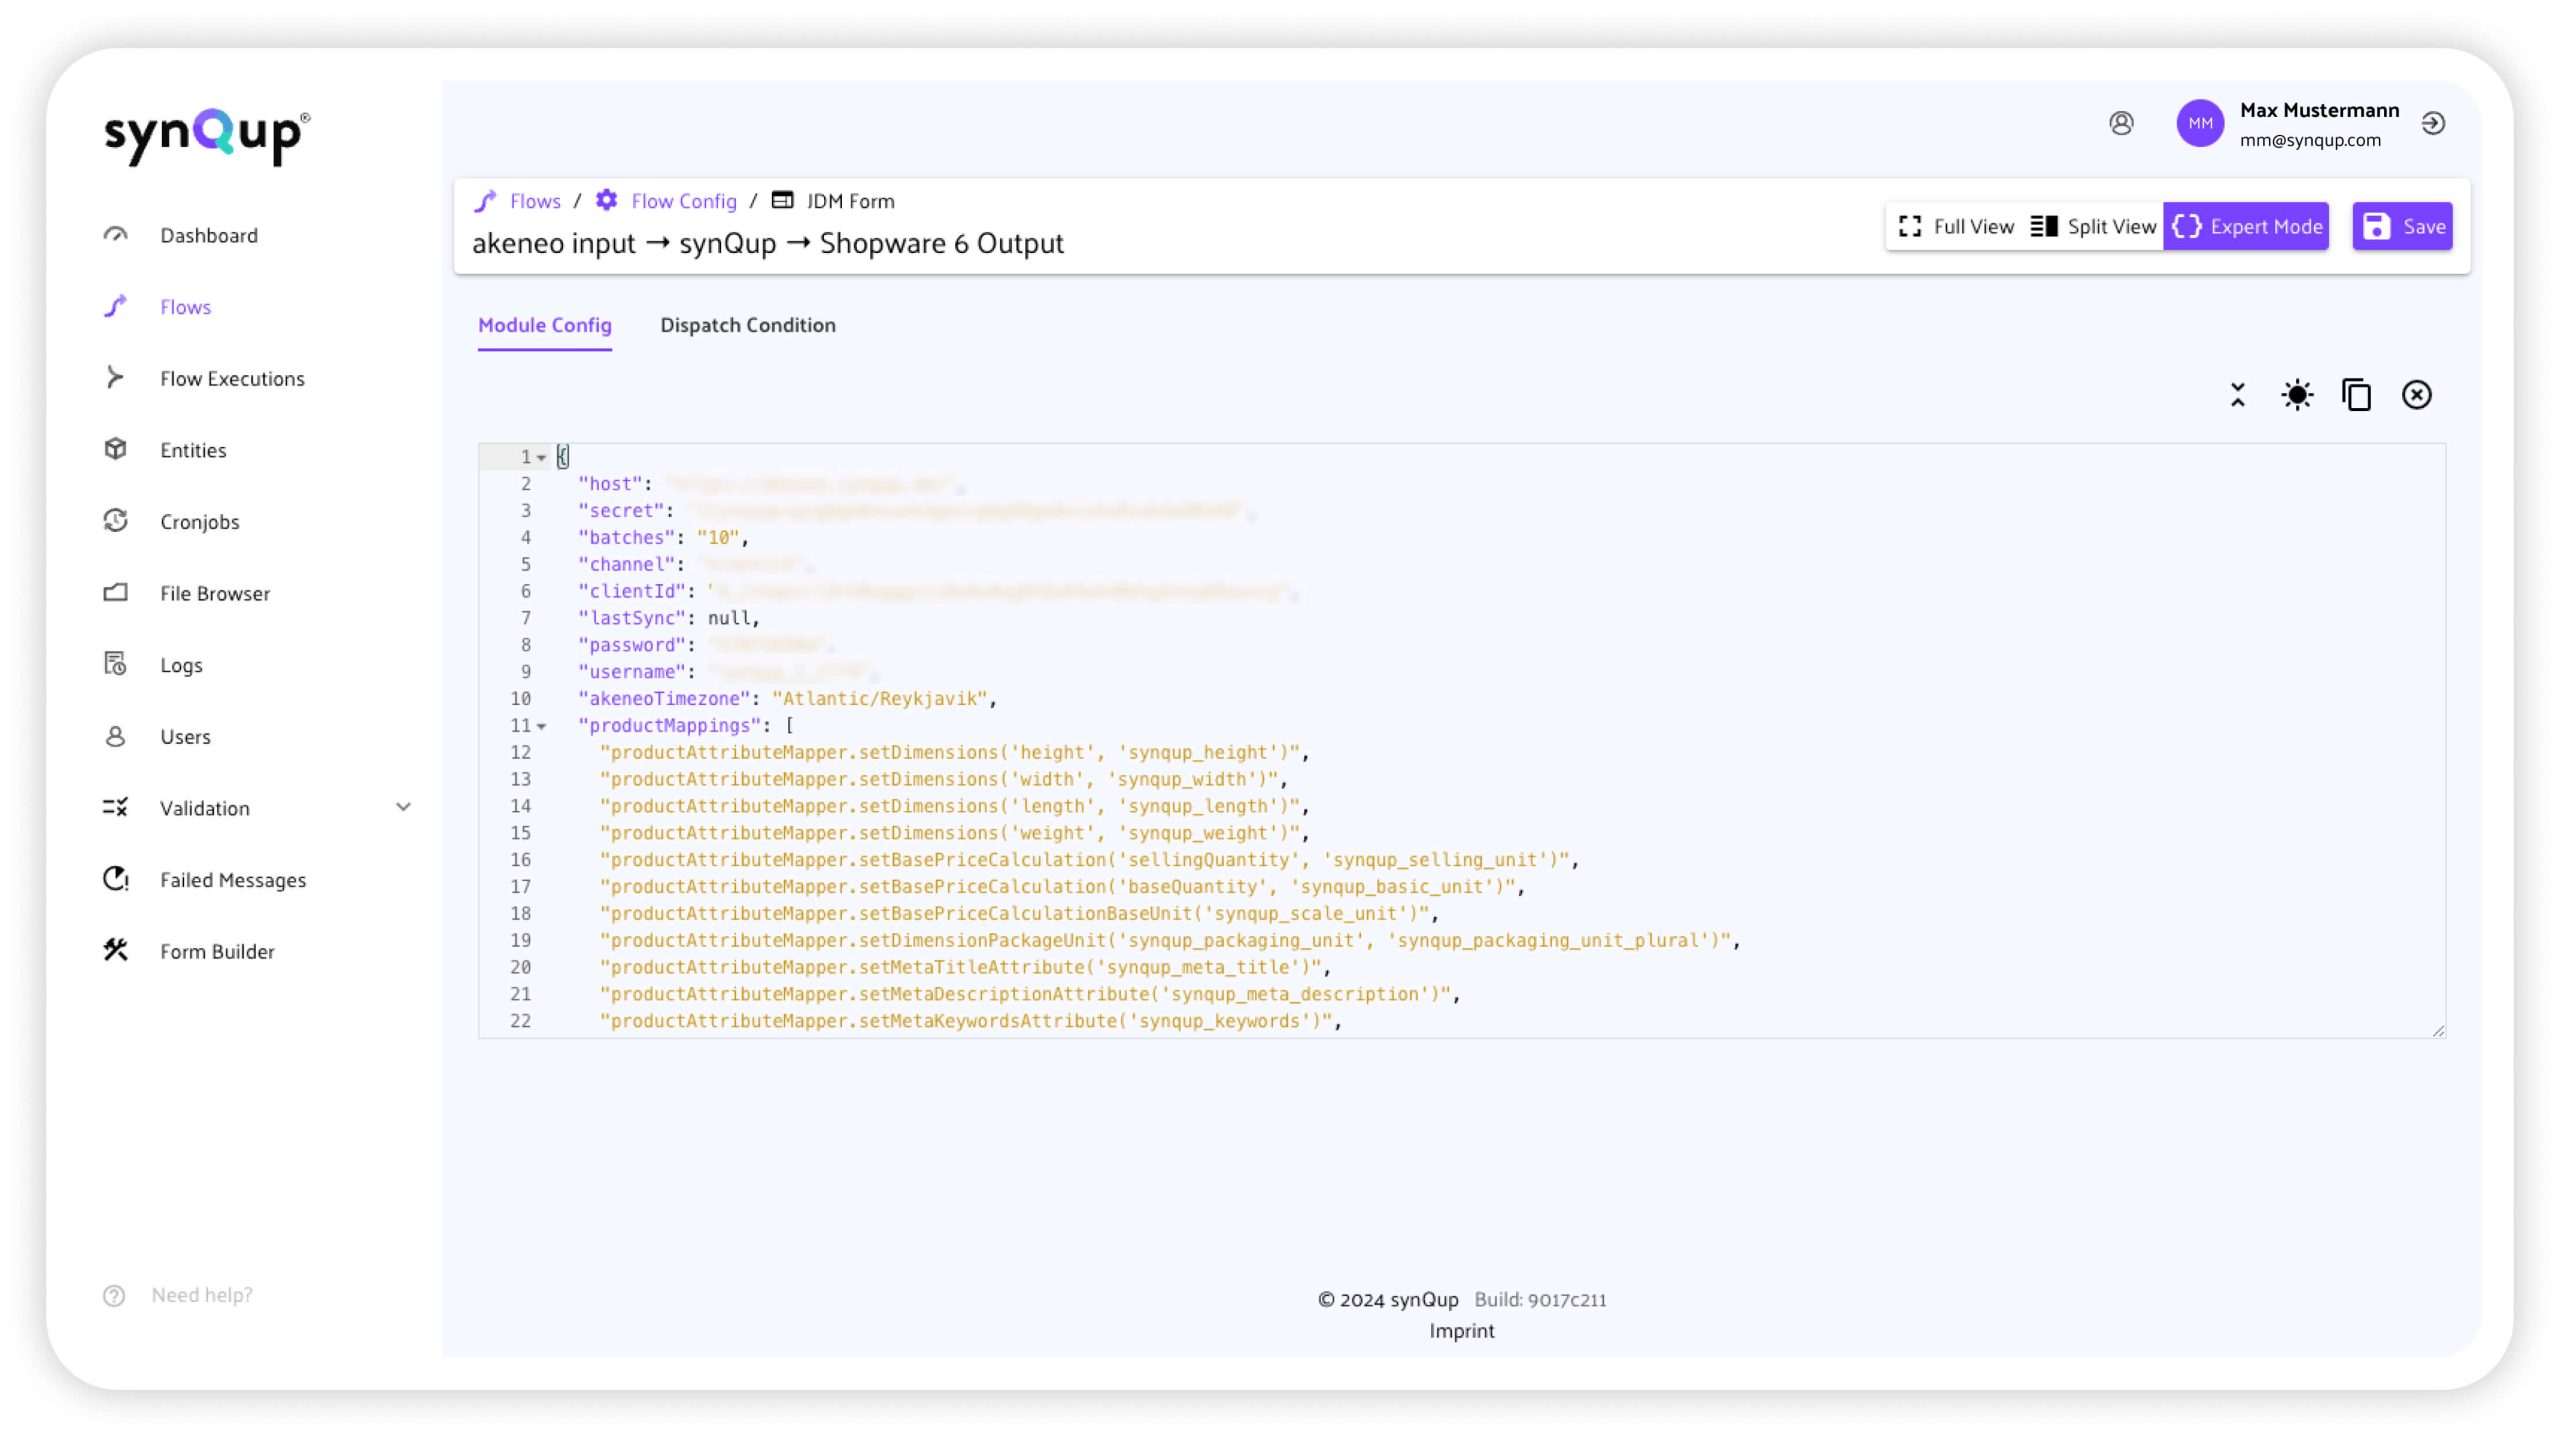The width and height of the screenshot is (2560, 1435).
Task: Click the Users person icon
Action: point(116,736)
